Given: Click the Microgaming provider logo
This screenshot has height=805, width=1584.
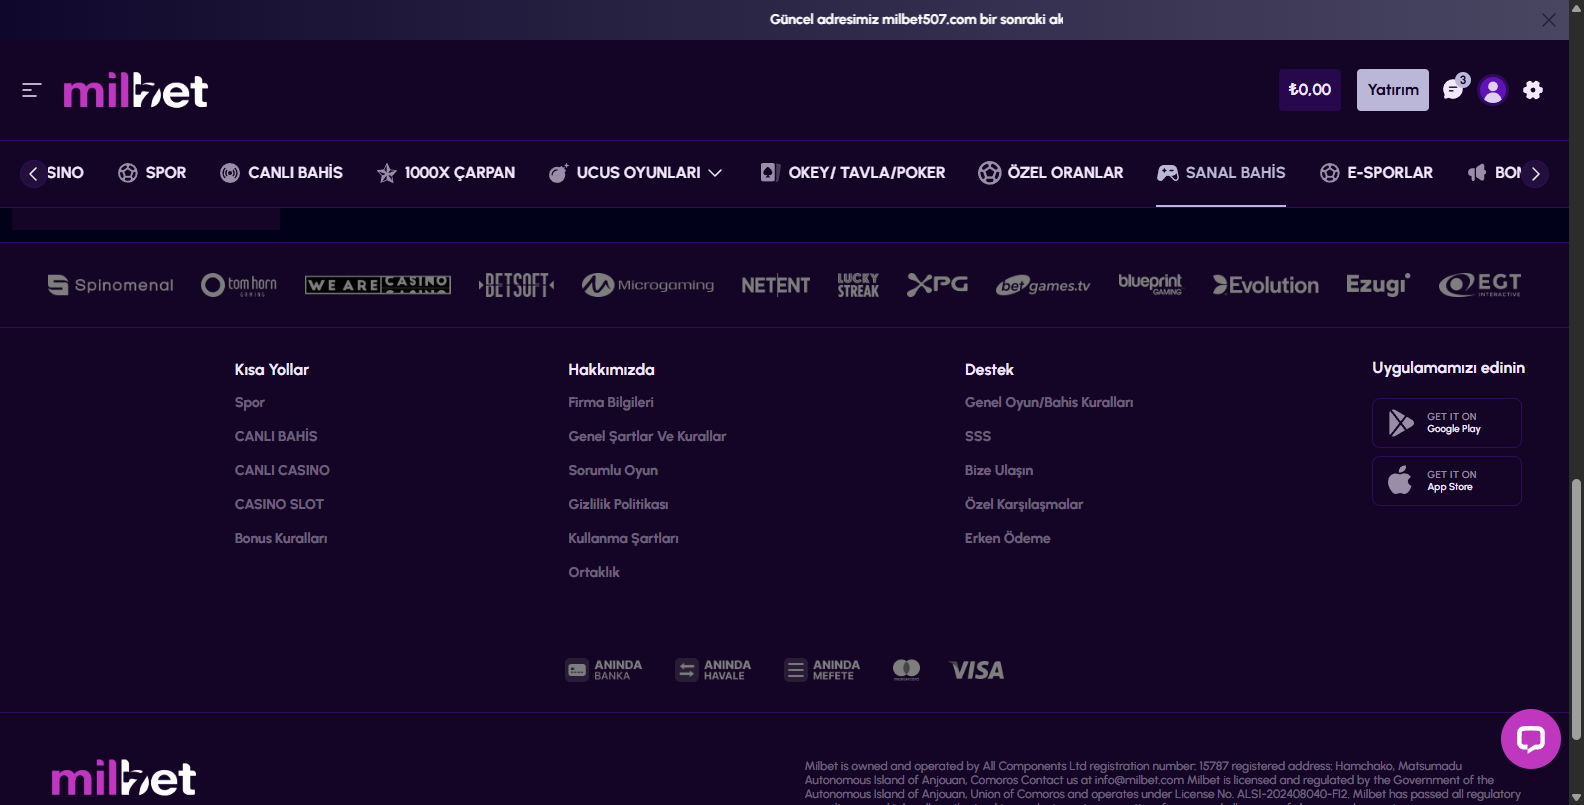Looking at the screenshot, I should click(x=648, y=285).
